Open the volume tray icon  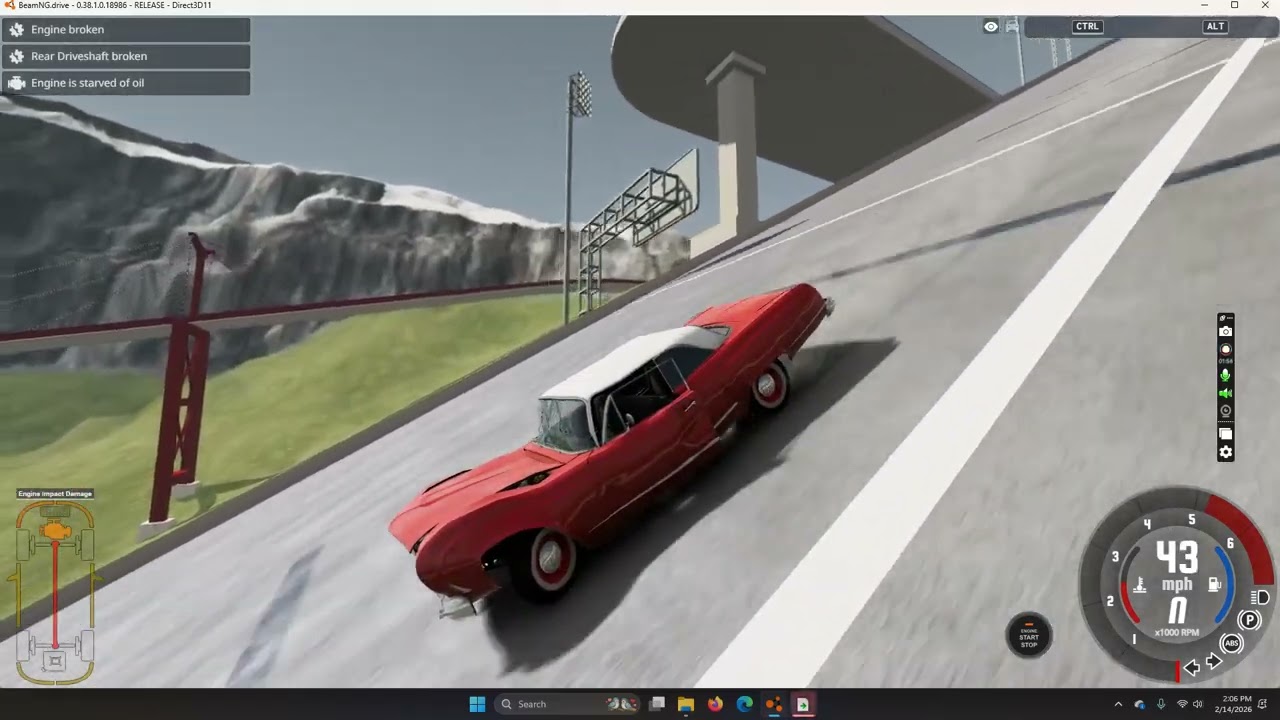(x=1198, y=704)
